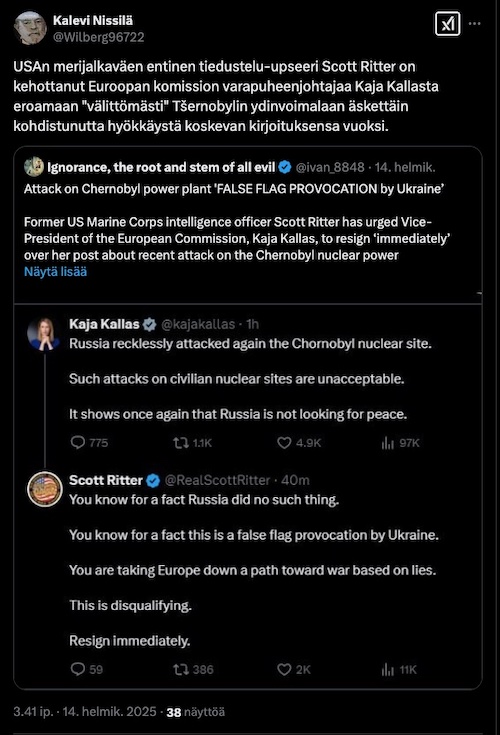The height and width of the screenshot is (735, 500).
Task: Click retweet icon showing 386
Action: 181,669
